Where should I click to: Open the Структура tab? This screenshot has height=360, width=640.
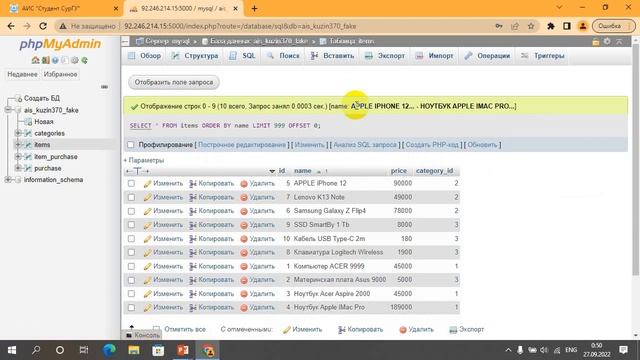click(x=195, y=56)
